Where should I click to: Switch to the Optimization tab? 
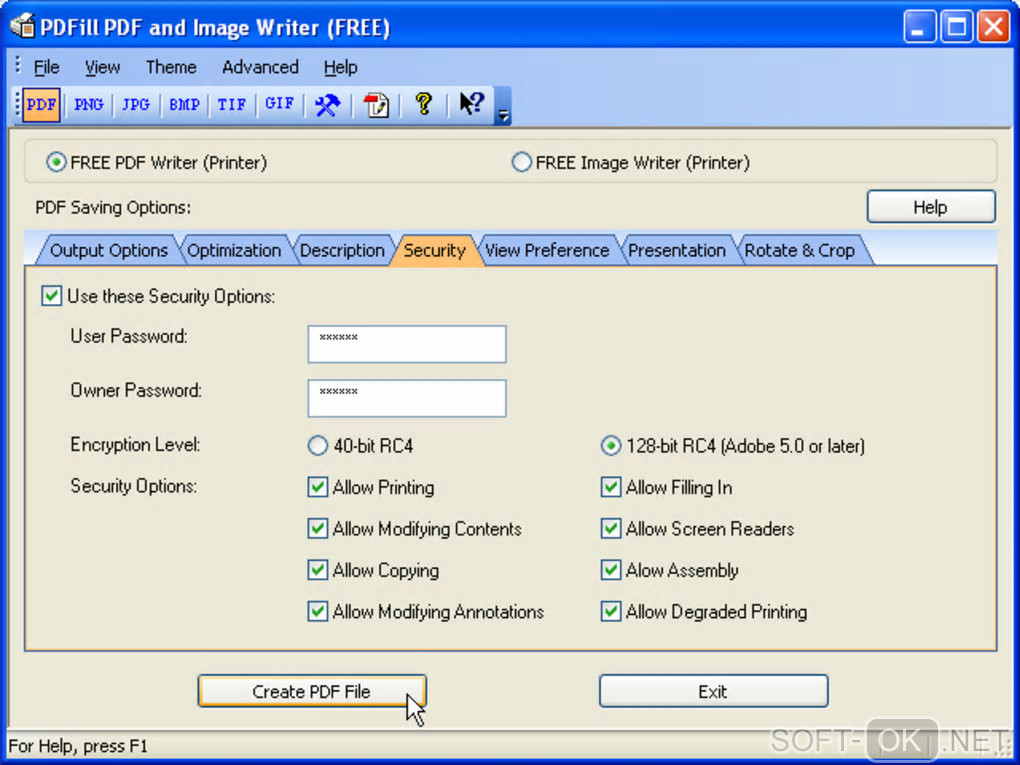click(234, 250)
